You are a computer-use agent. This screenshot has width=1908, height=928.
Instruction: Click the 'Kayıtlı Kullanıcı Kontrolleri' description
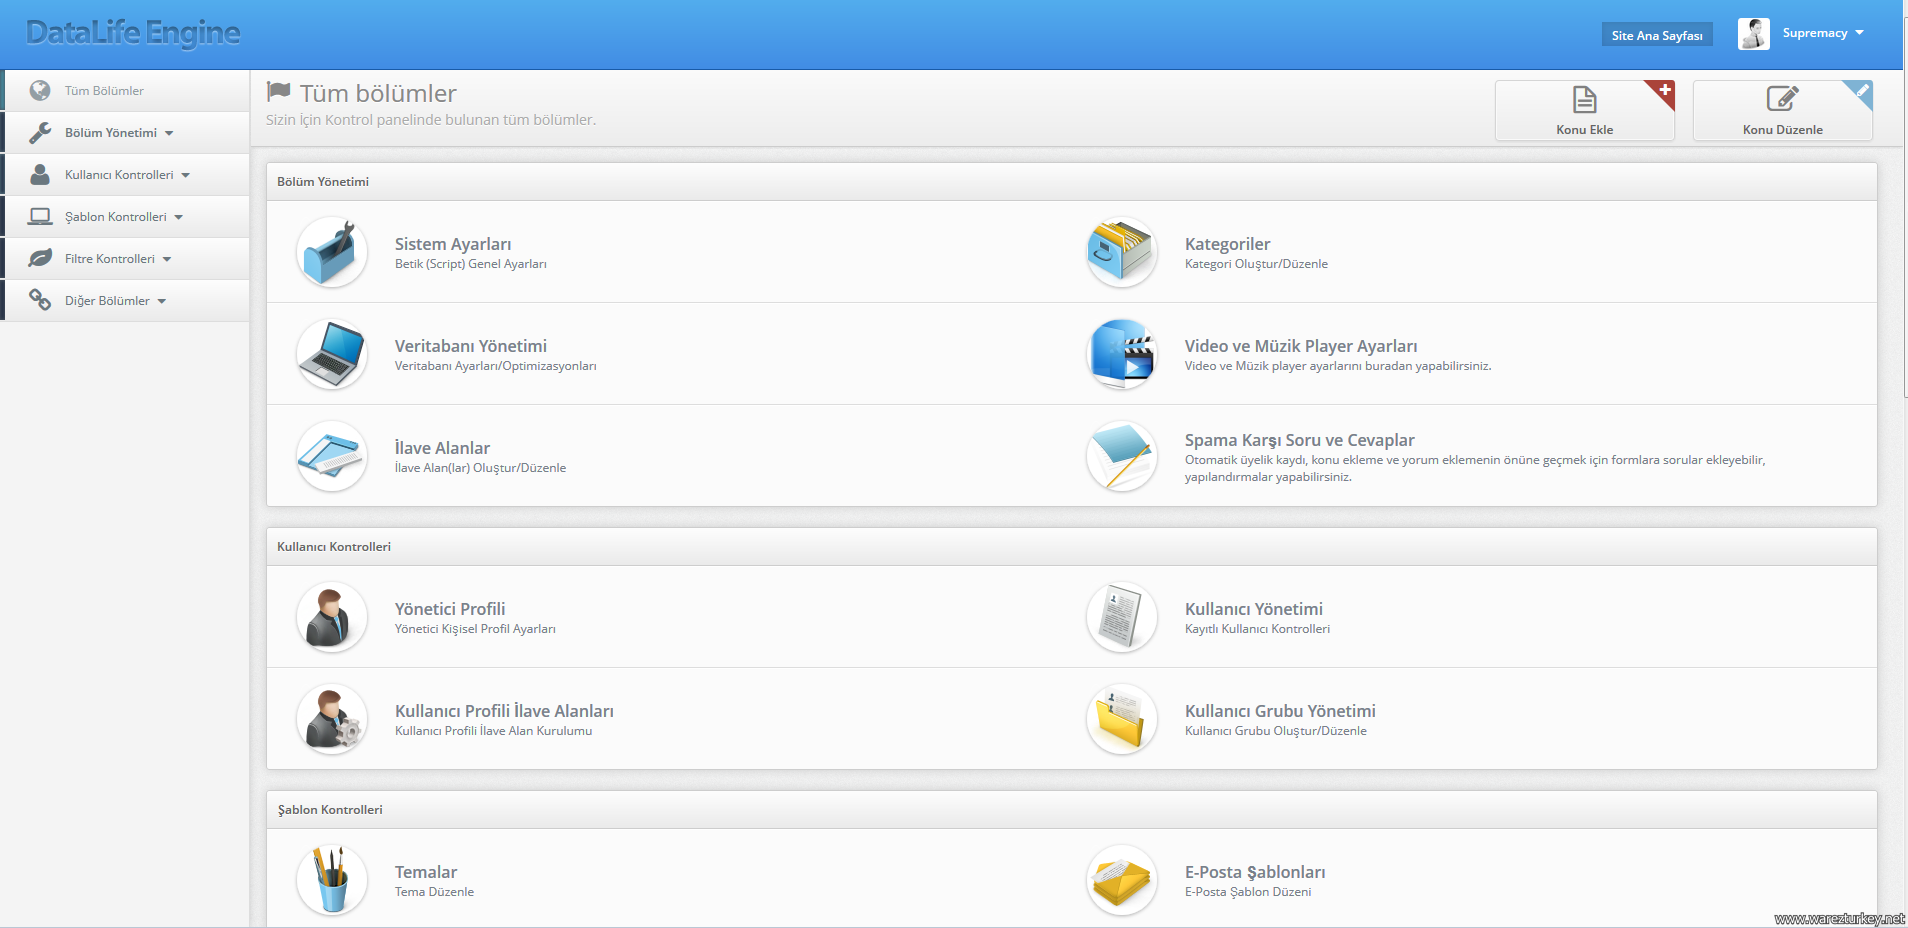(1257, 629)
